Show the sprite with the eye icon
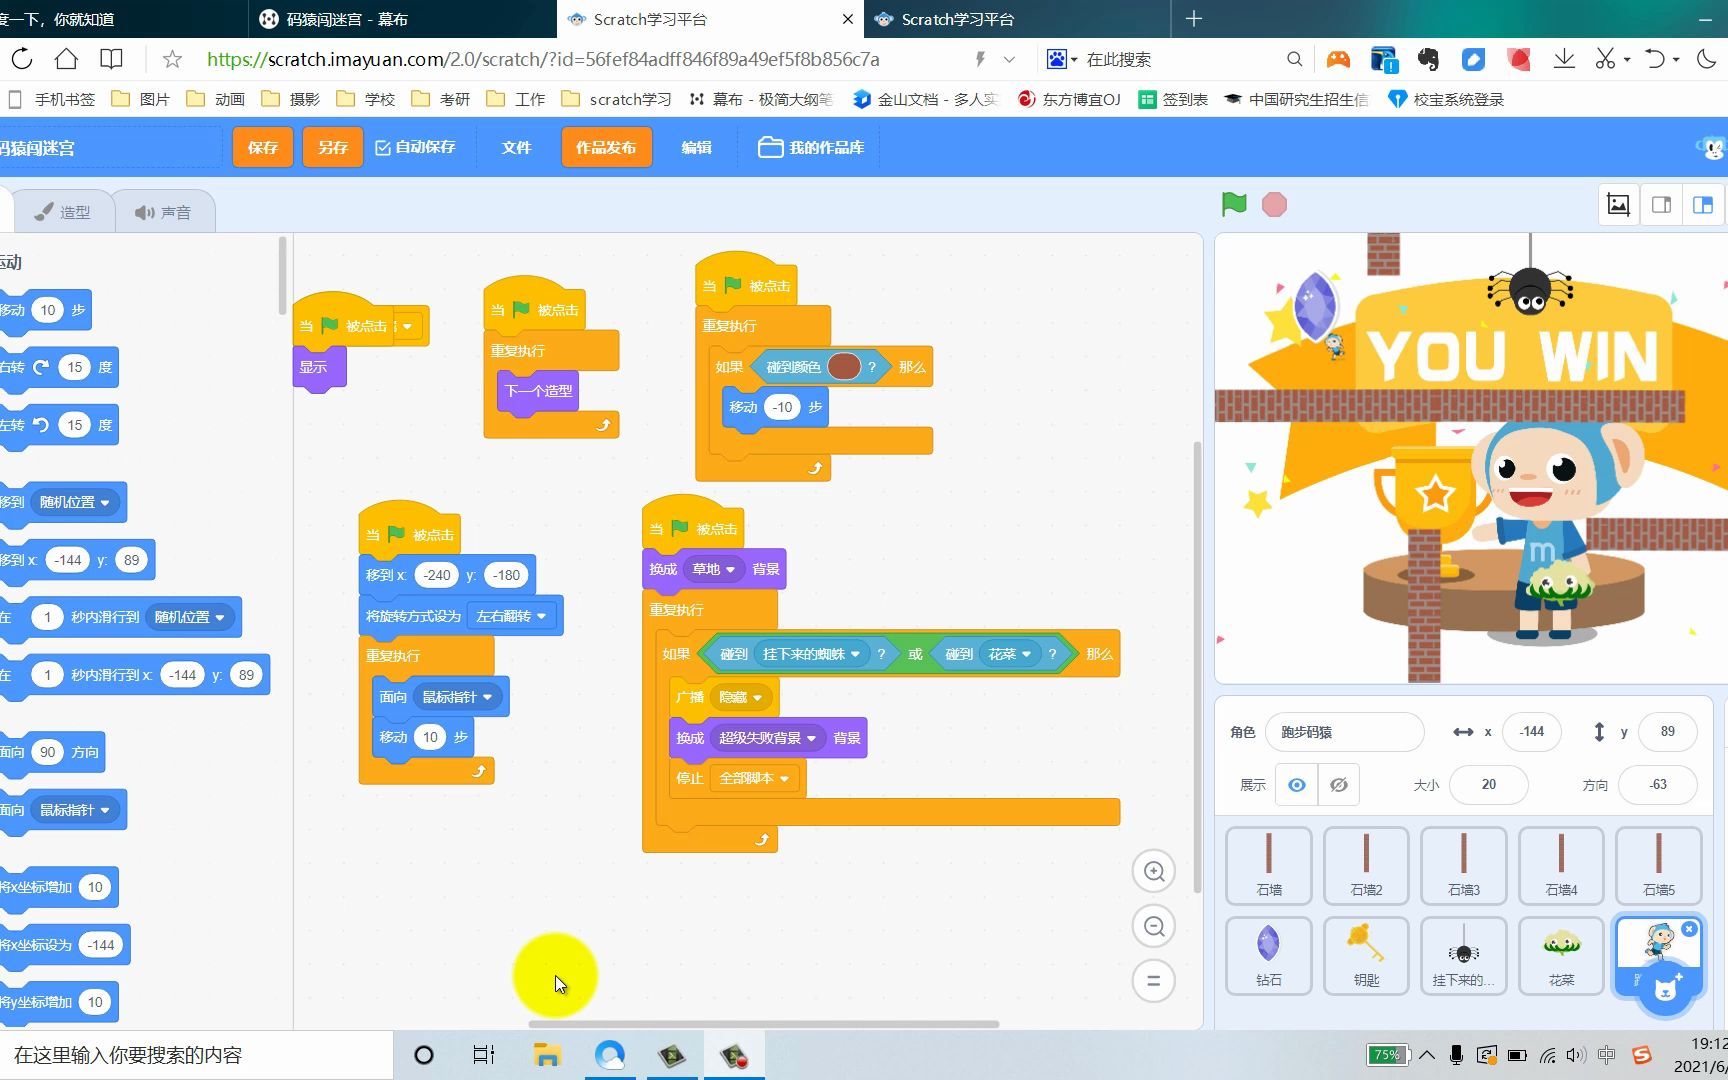This screenshot has width=1728, height=1080. [x=1296, y=785]
